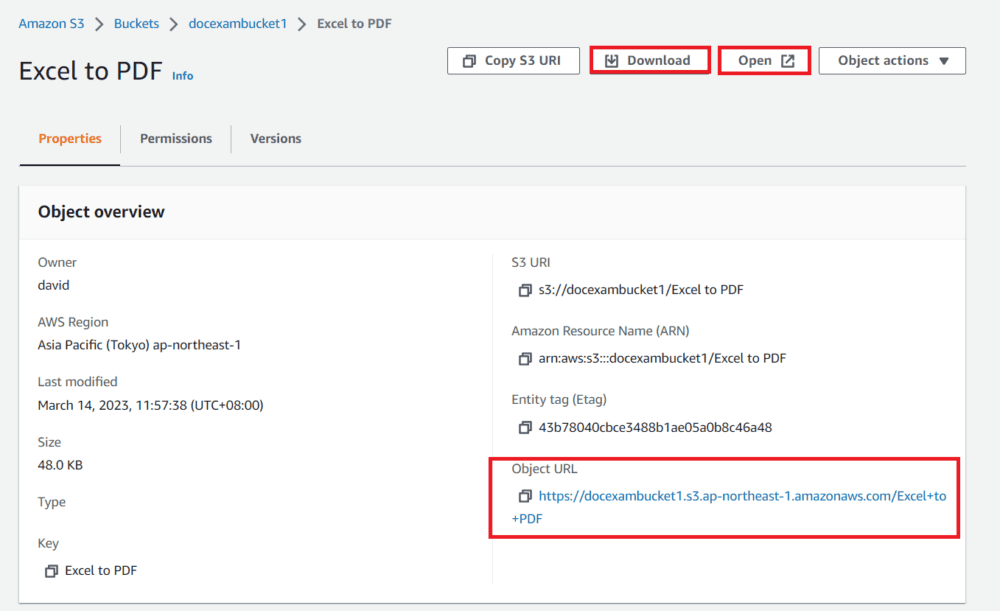This screenshot has height=611, width=1000.
Task: Click the copy icon beside the Entity tag
Action: tap(524, 428)
